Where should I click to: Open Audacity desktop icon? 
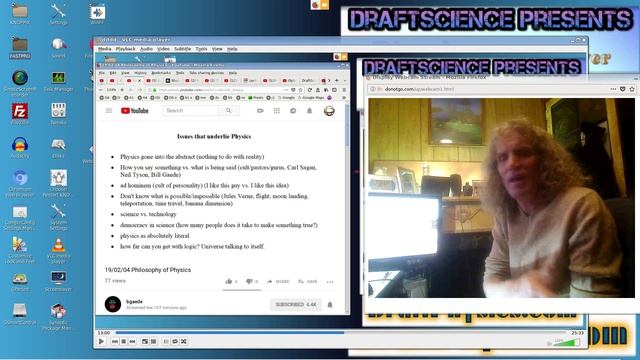(x=20, y=147)
